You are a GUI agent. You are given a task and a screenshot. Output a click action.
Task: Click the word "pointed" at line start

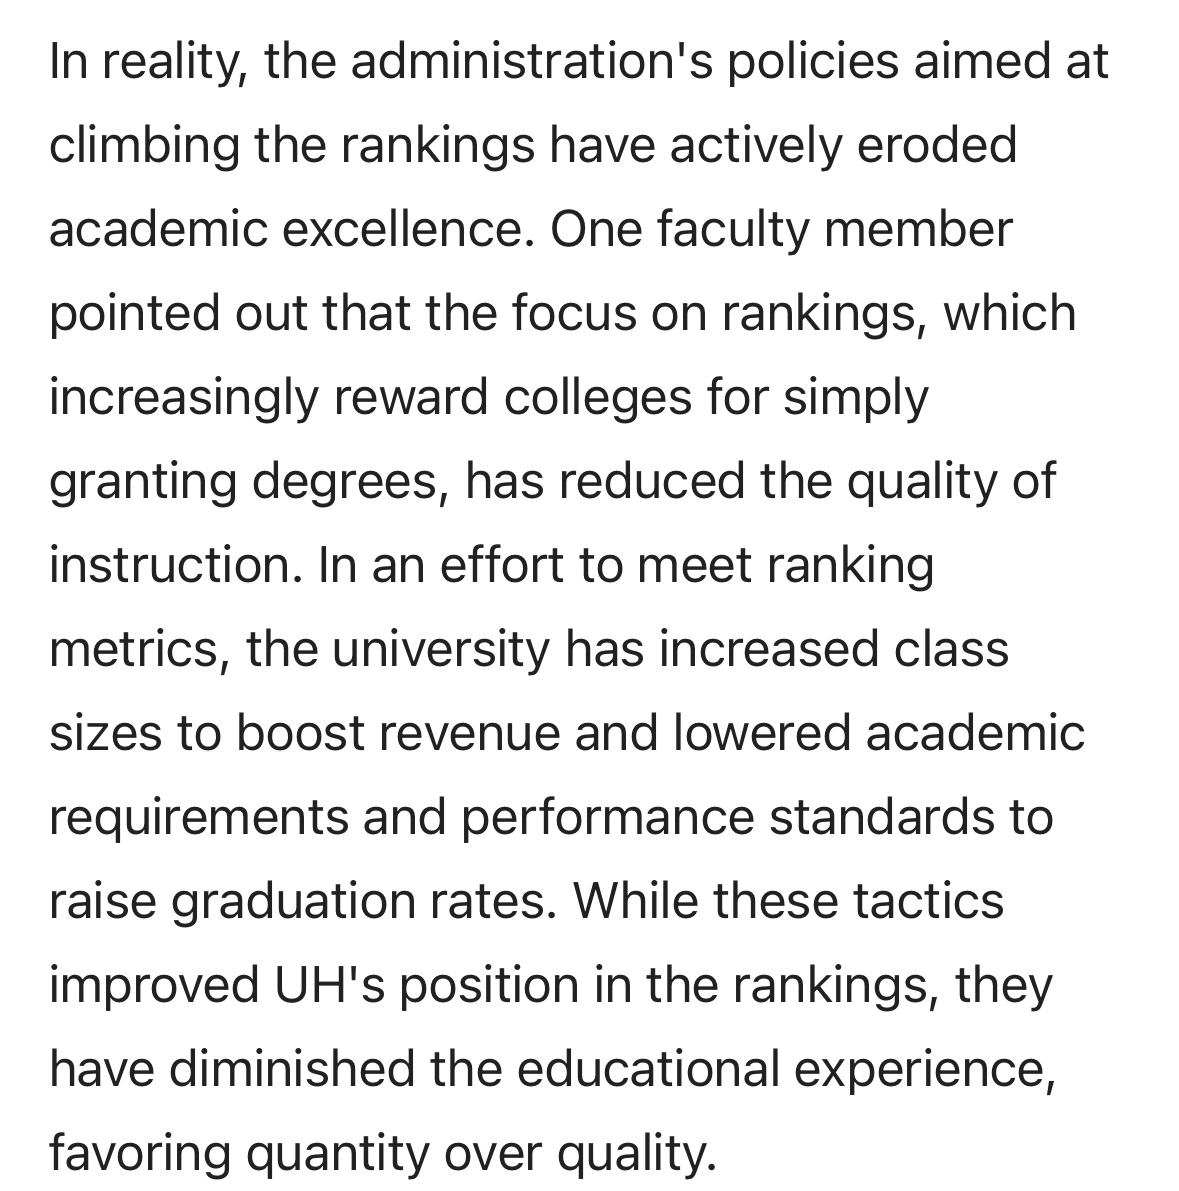134,314
